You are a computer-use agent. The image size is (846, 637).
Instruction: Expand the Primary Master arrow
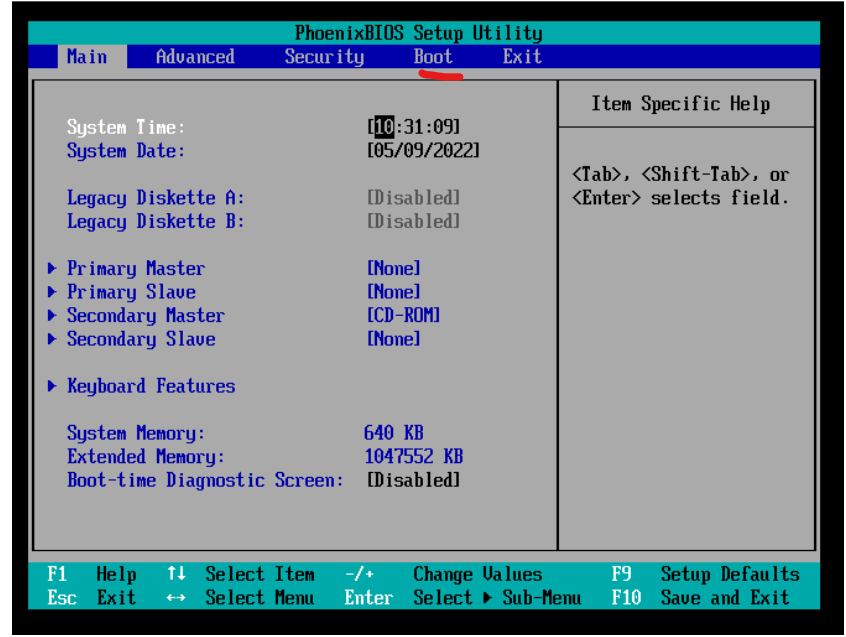(52, 268)
